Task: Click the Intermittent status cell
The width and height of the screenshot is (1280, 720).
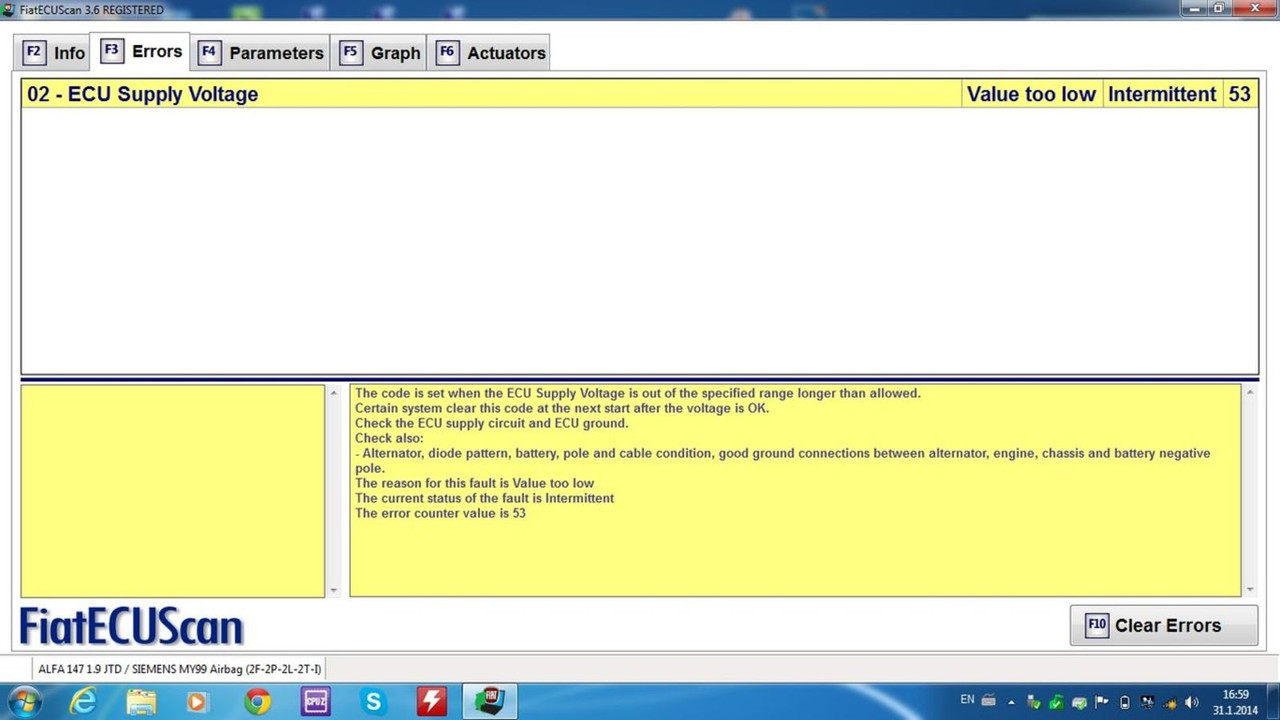Action: point(1162,94)
